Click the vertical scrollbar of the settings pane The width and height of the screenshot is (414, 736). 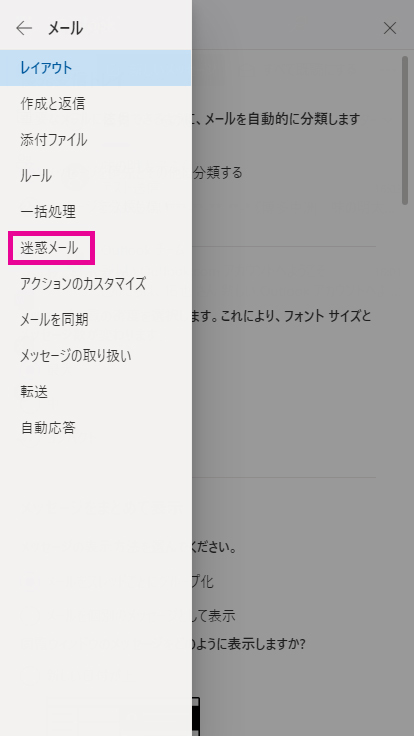pyautogui.click(x=405, y=130)
